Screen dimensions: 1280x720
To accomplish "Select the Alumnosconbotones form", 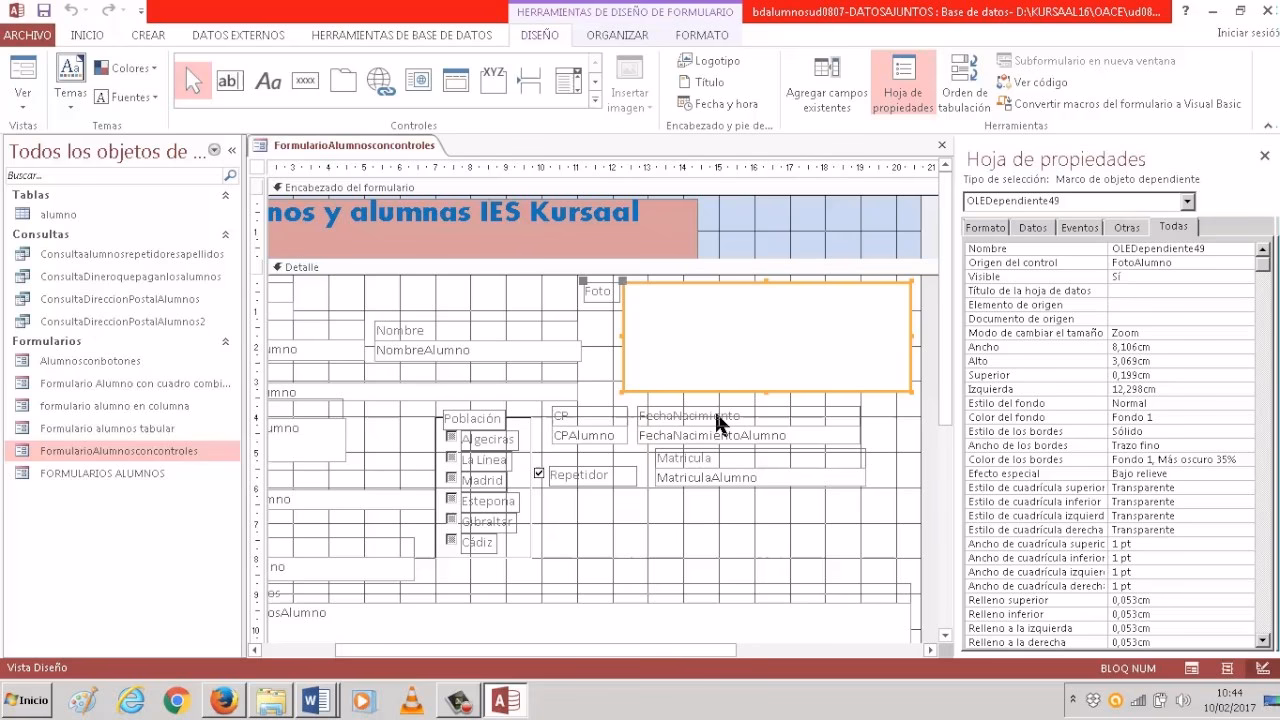I will coord(90,361).
